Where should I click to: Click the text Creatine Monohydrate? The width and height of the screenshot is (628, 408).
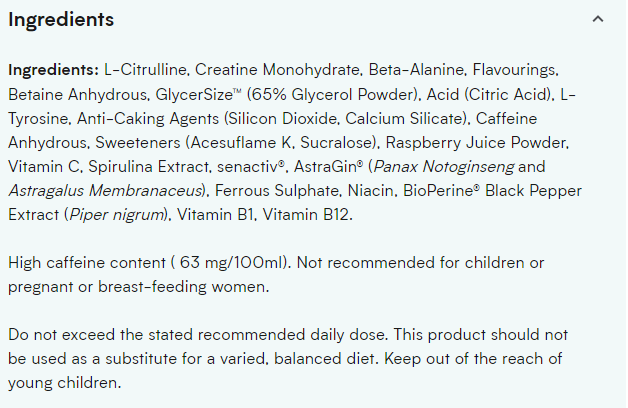coord(279,70)
